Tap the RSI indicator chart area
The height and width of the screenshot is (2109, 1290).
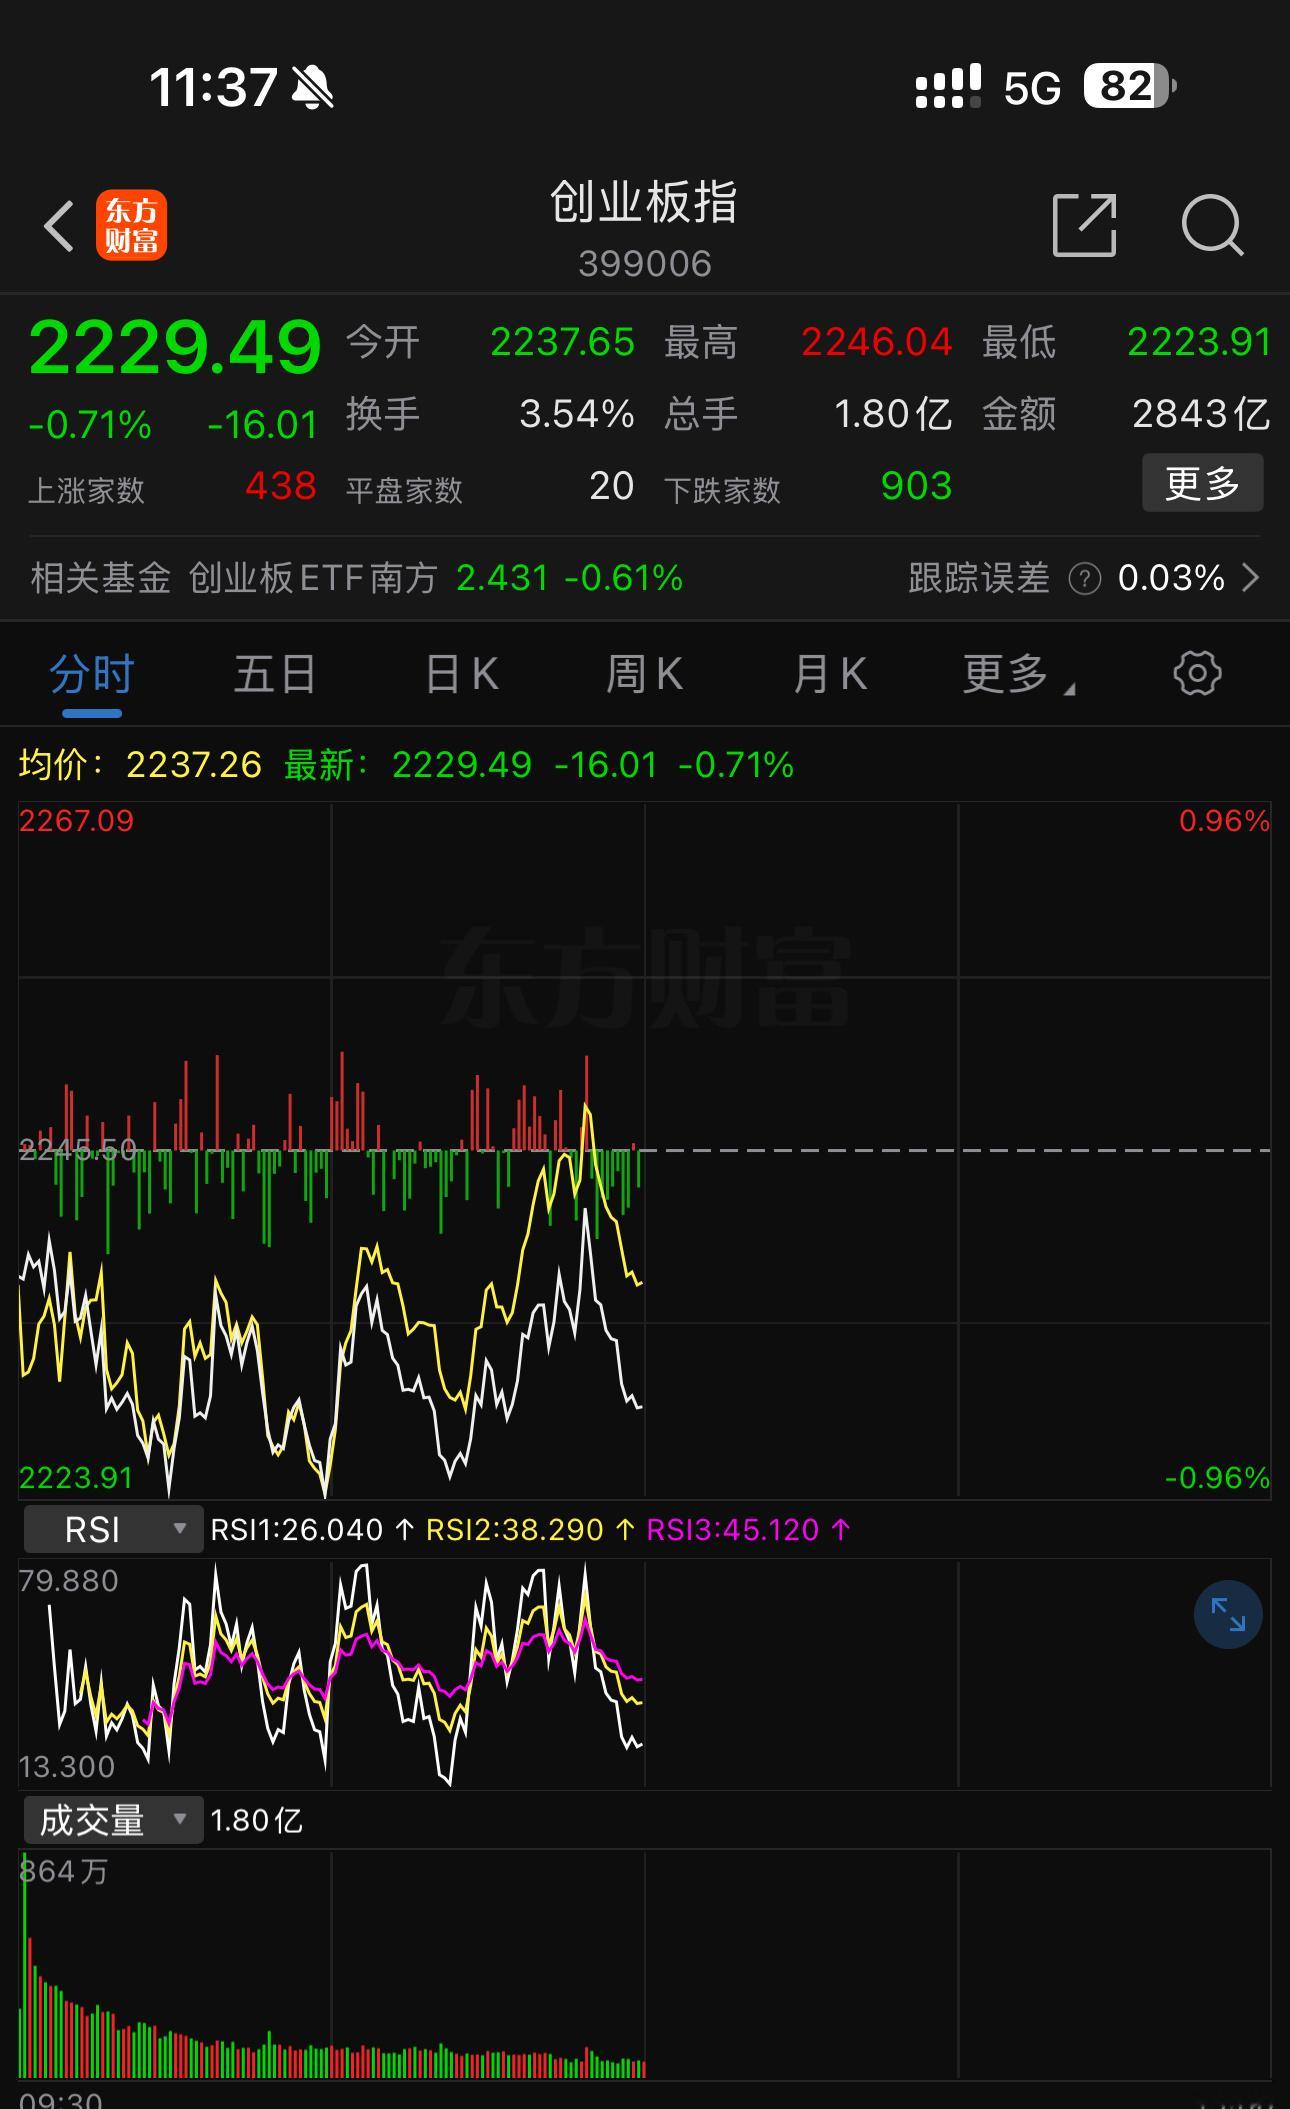click(644, 1673)
